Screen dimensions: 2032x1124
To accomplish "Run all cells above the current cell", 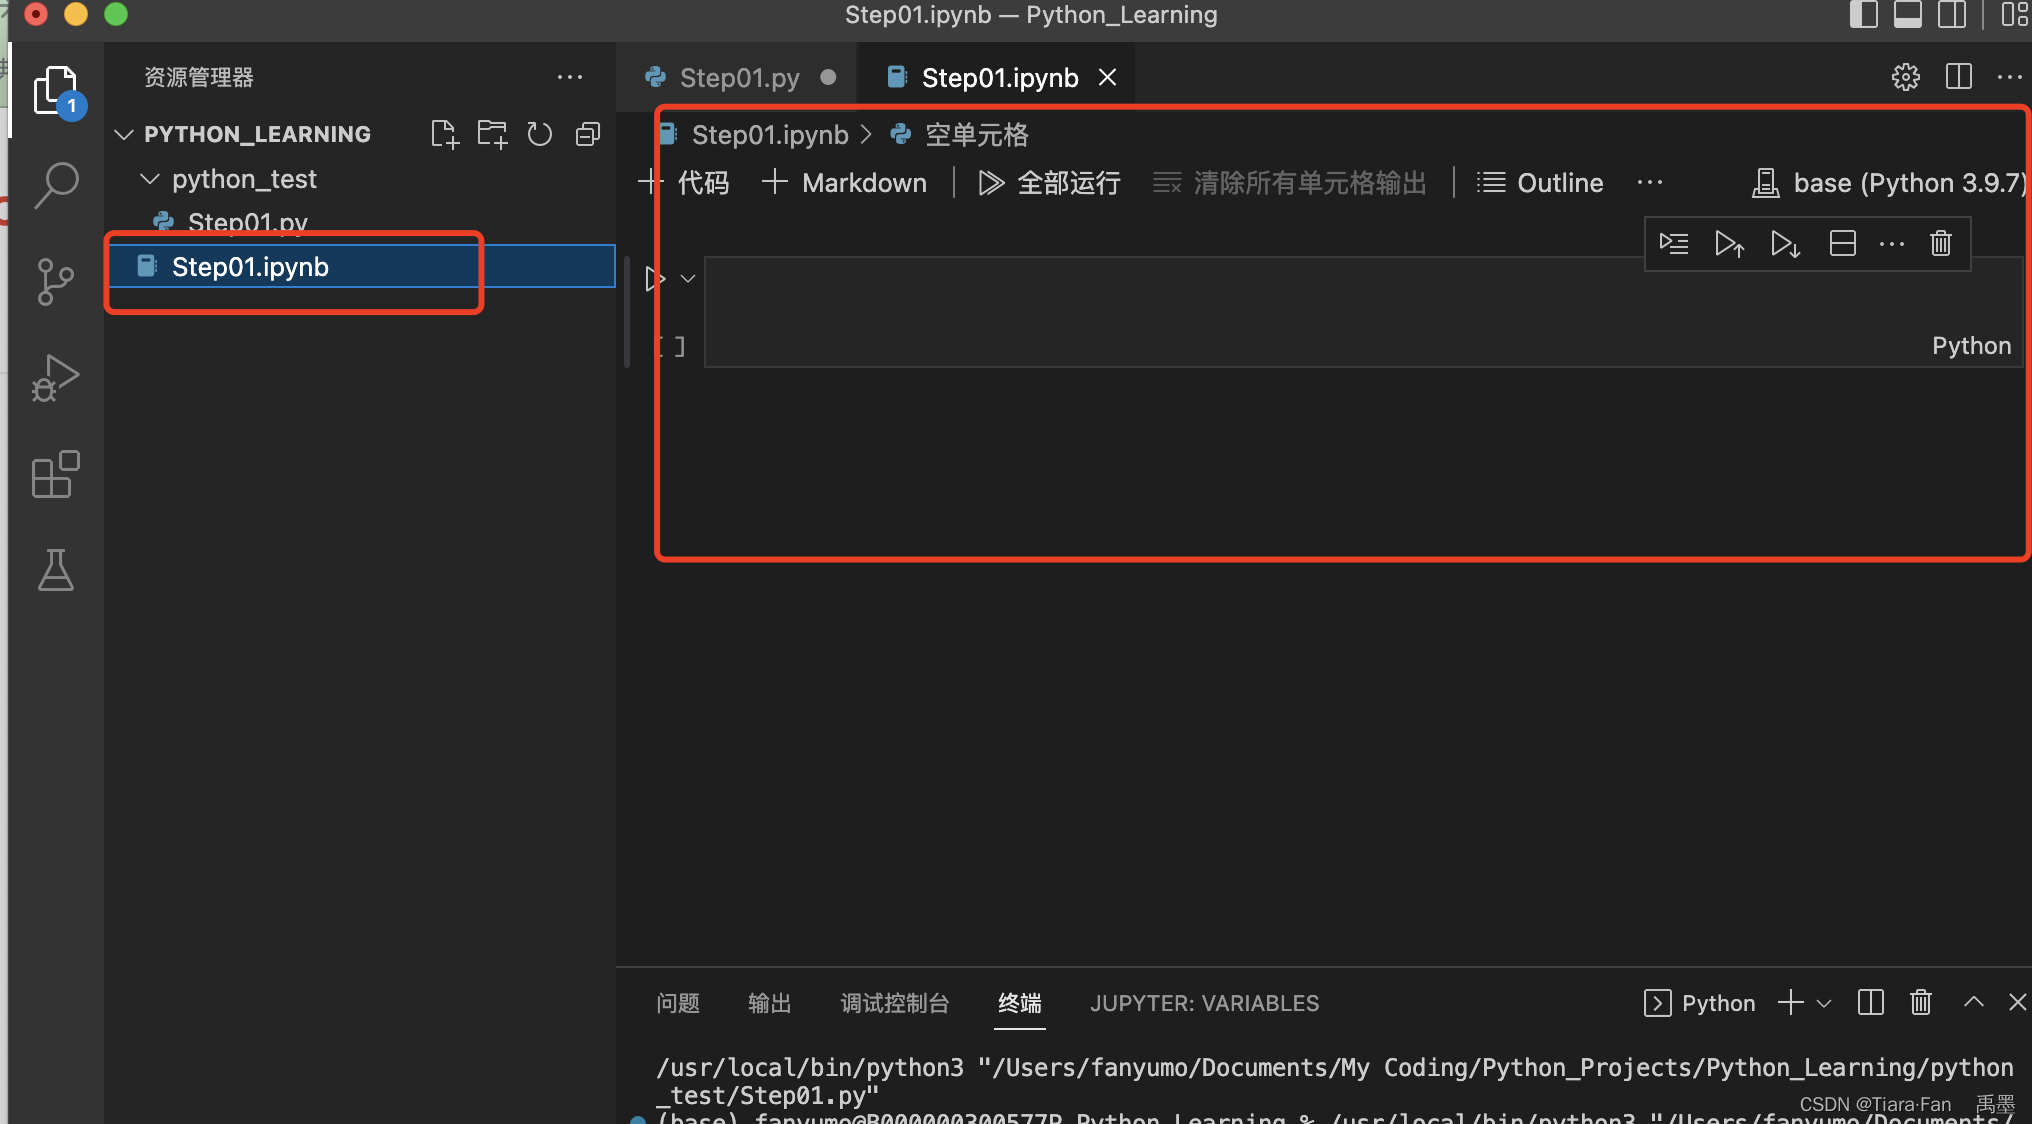I will 1729,243.
